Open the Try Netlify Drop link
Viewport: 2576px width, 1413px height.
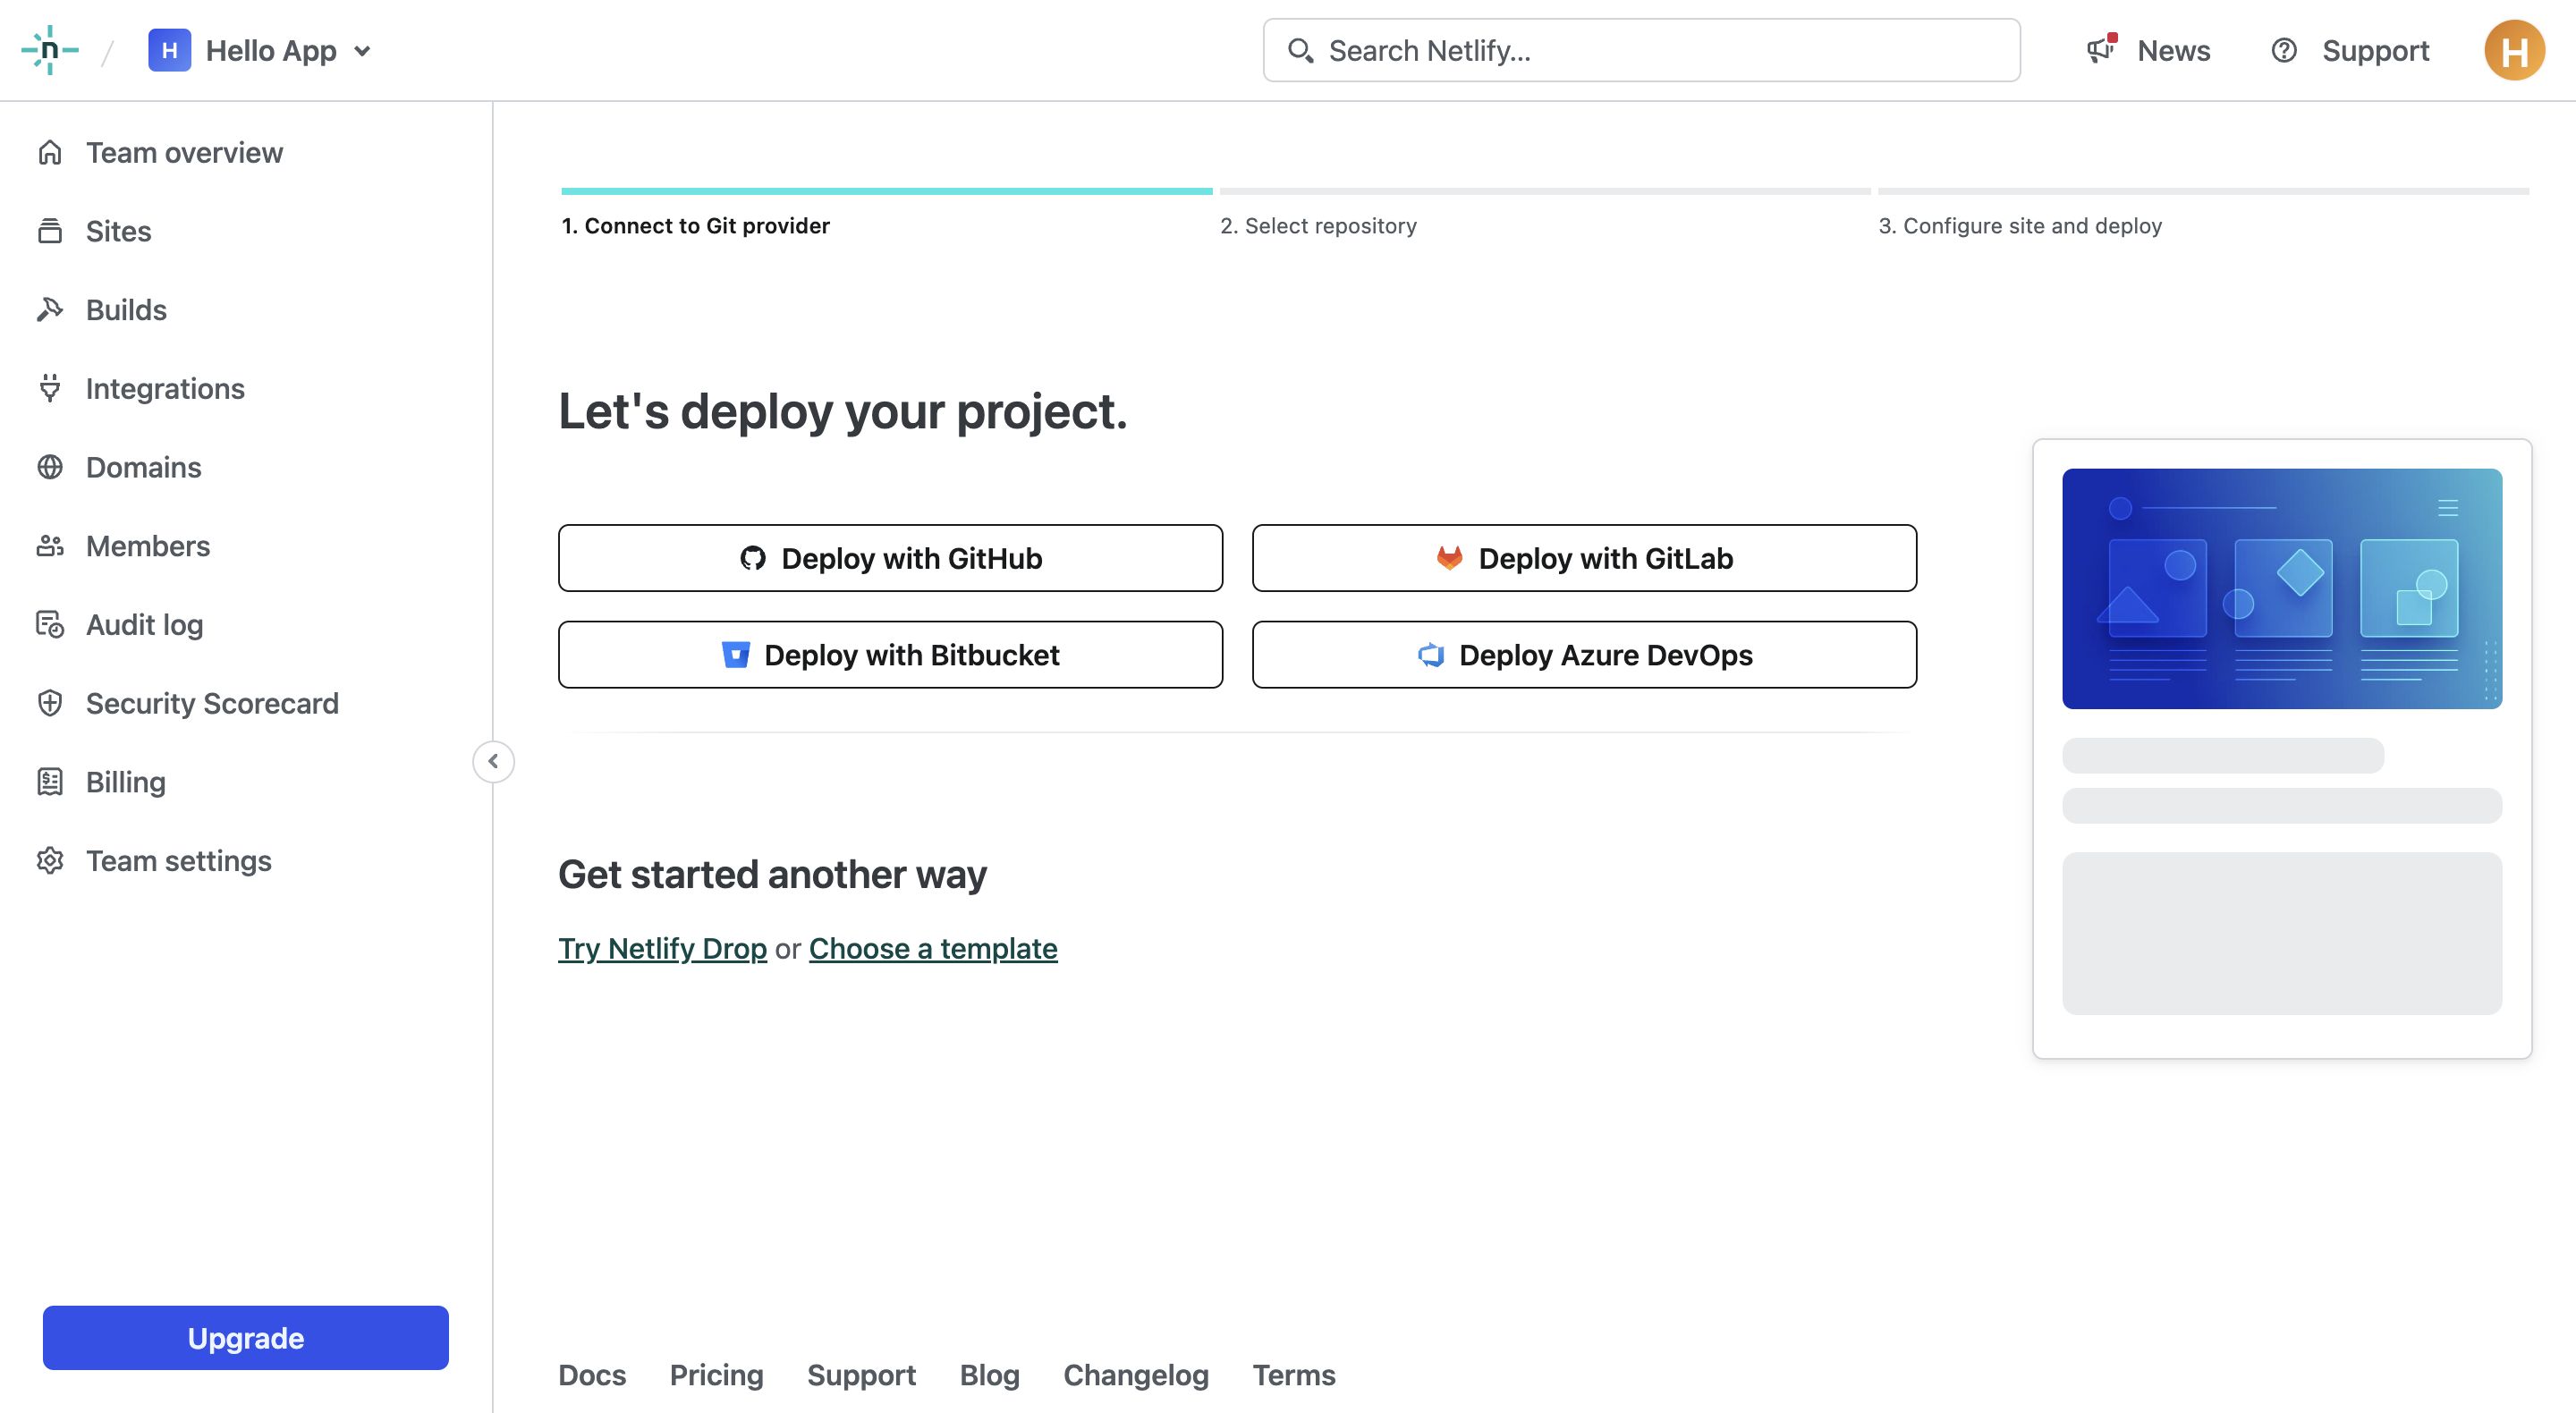(662, 948)
